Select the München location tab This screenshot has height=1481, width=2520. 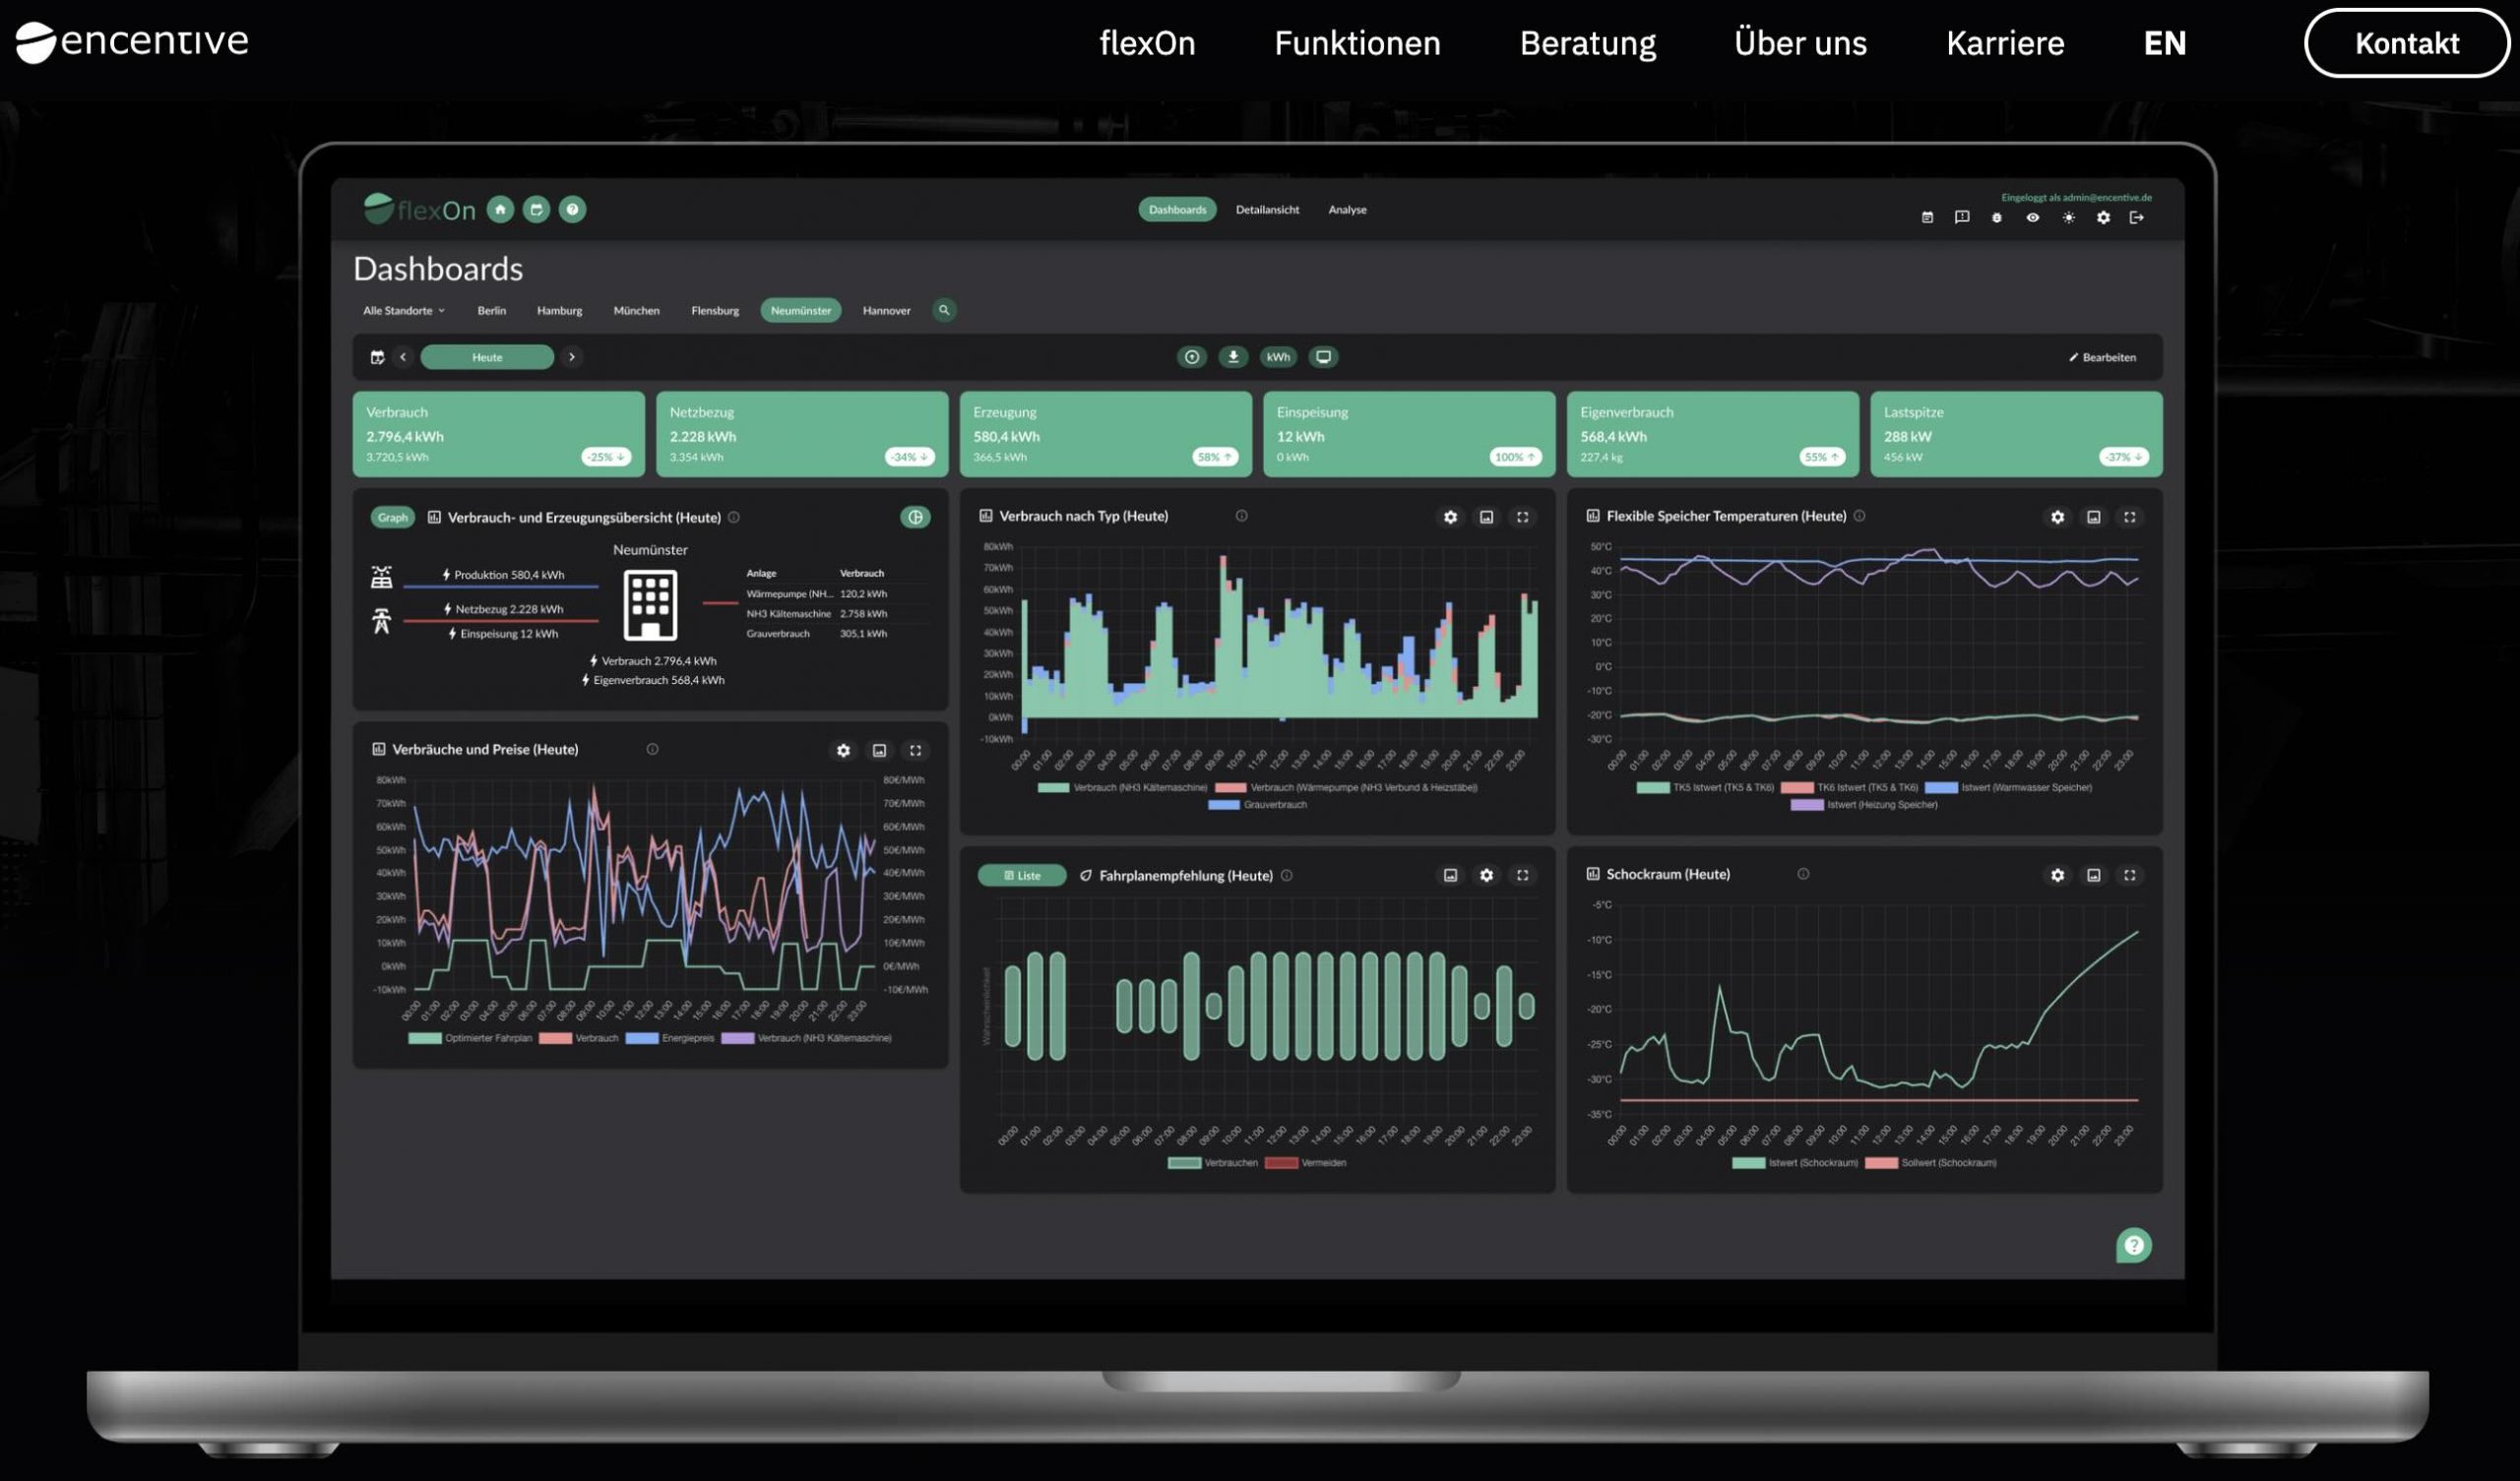pos(636,310)
